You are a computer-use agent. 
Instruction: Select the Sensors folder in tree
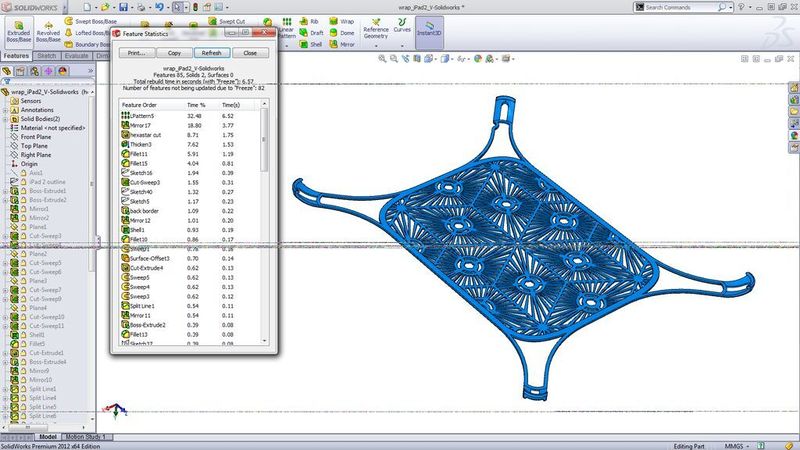point(26,101)
